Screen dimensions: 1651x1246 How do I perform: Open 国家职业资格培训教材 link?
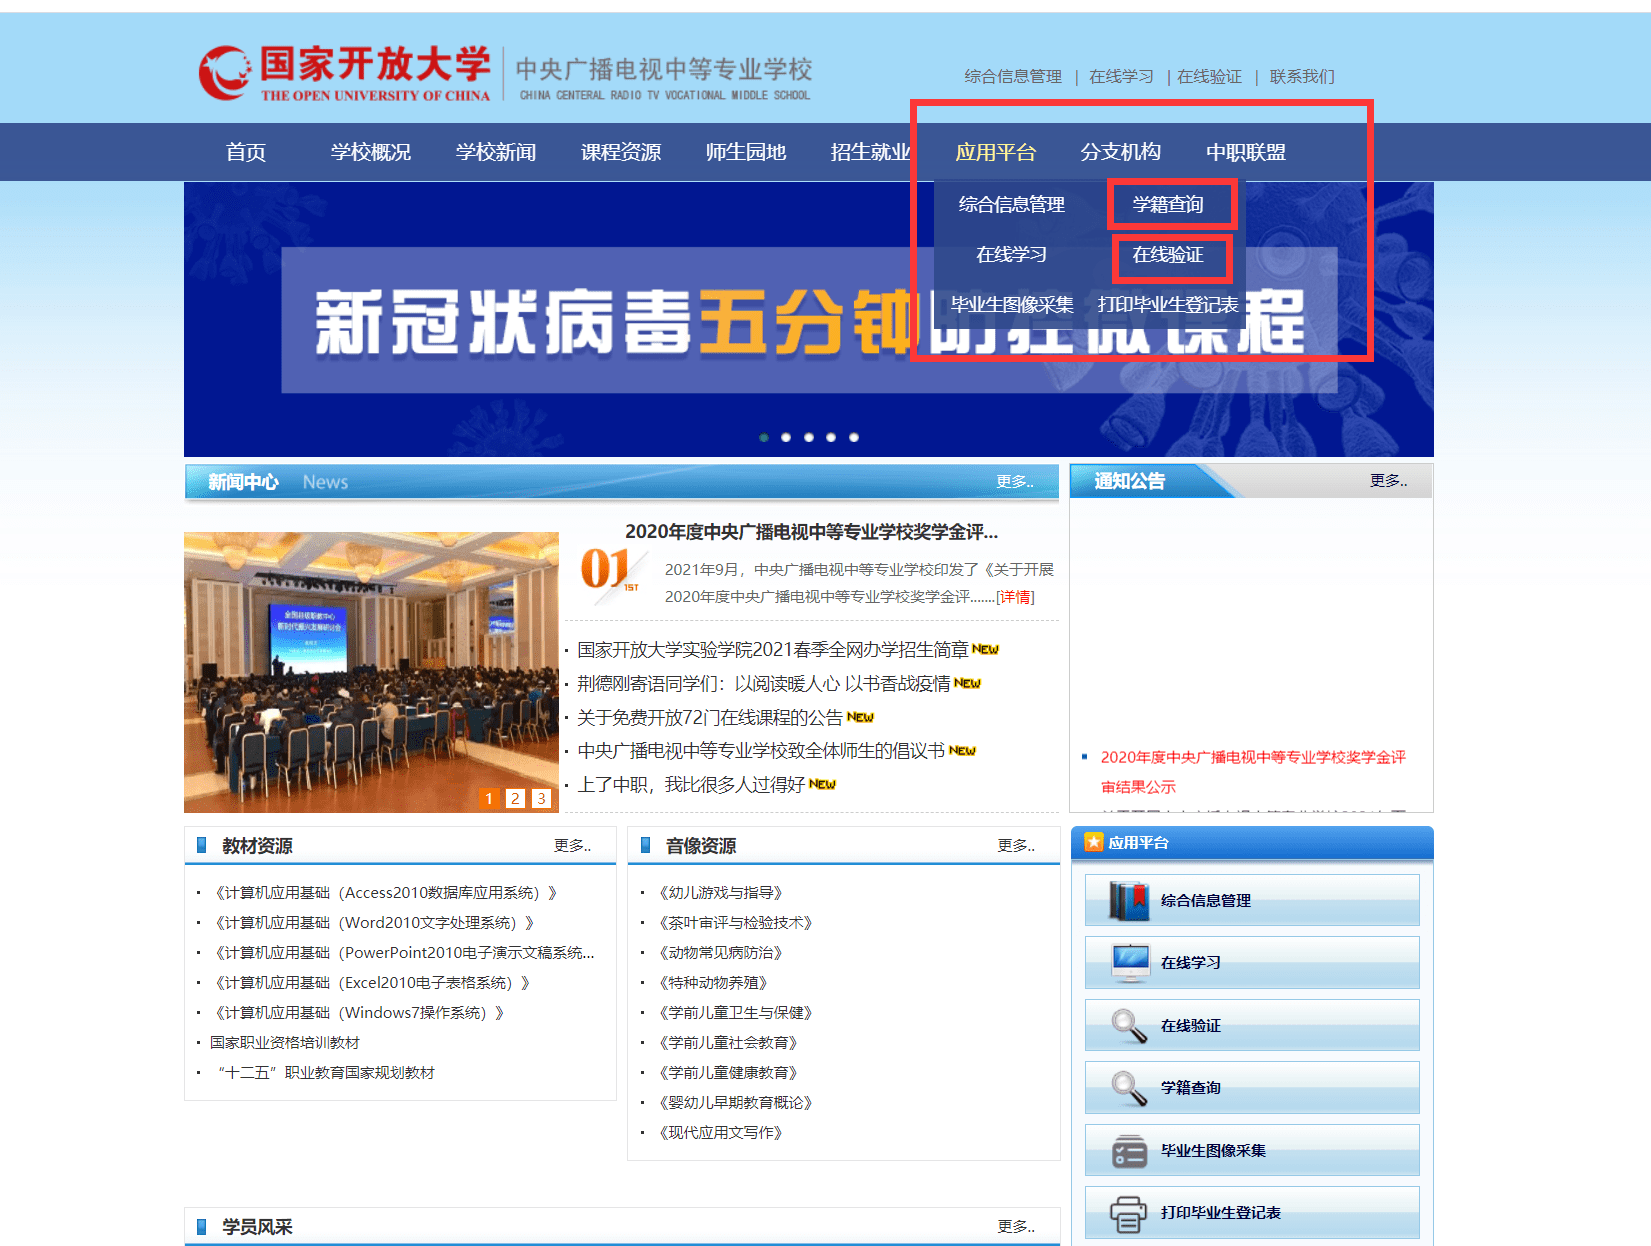point(285,1042)
